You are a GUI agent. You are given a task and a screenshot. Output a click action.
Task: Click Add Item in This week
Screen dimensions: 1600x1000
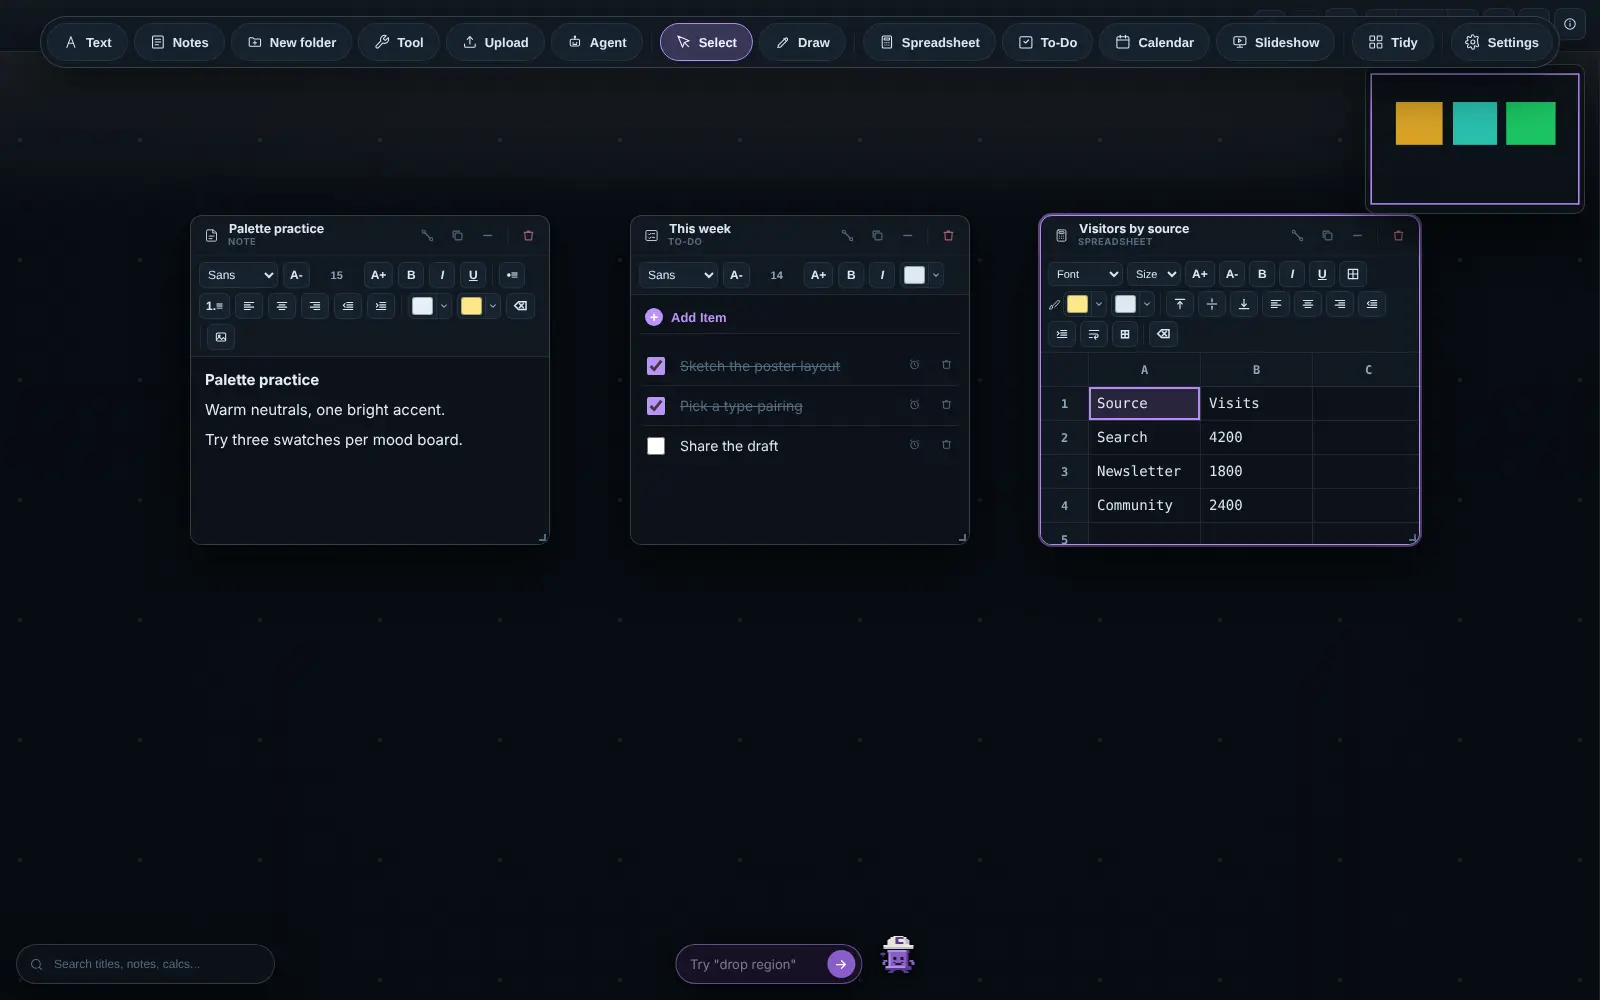tap(686, 317)
